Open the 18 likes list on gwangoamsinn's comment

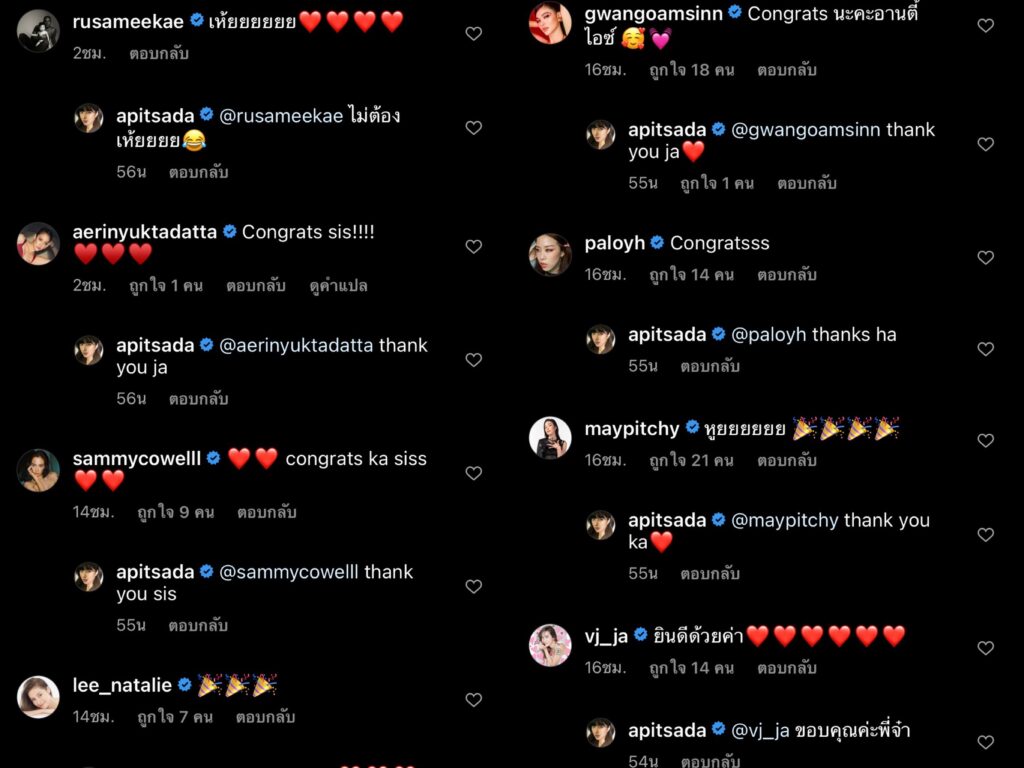click(x=692, y=70)
